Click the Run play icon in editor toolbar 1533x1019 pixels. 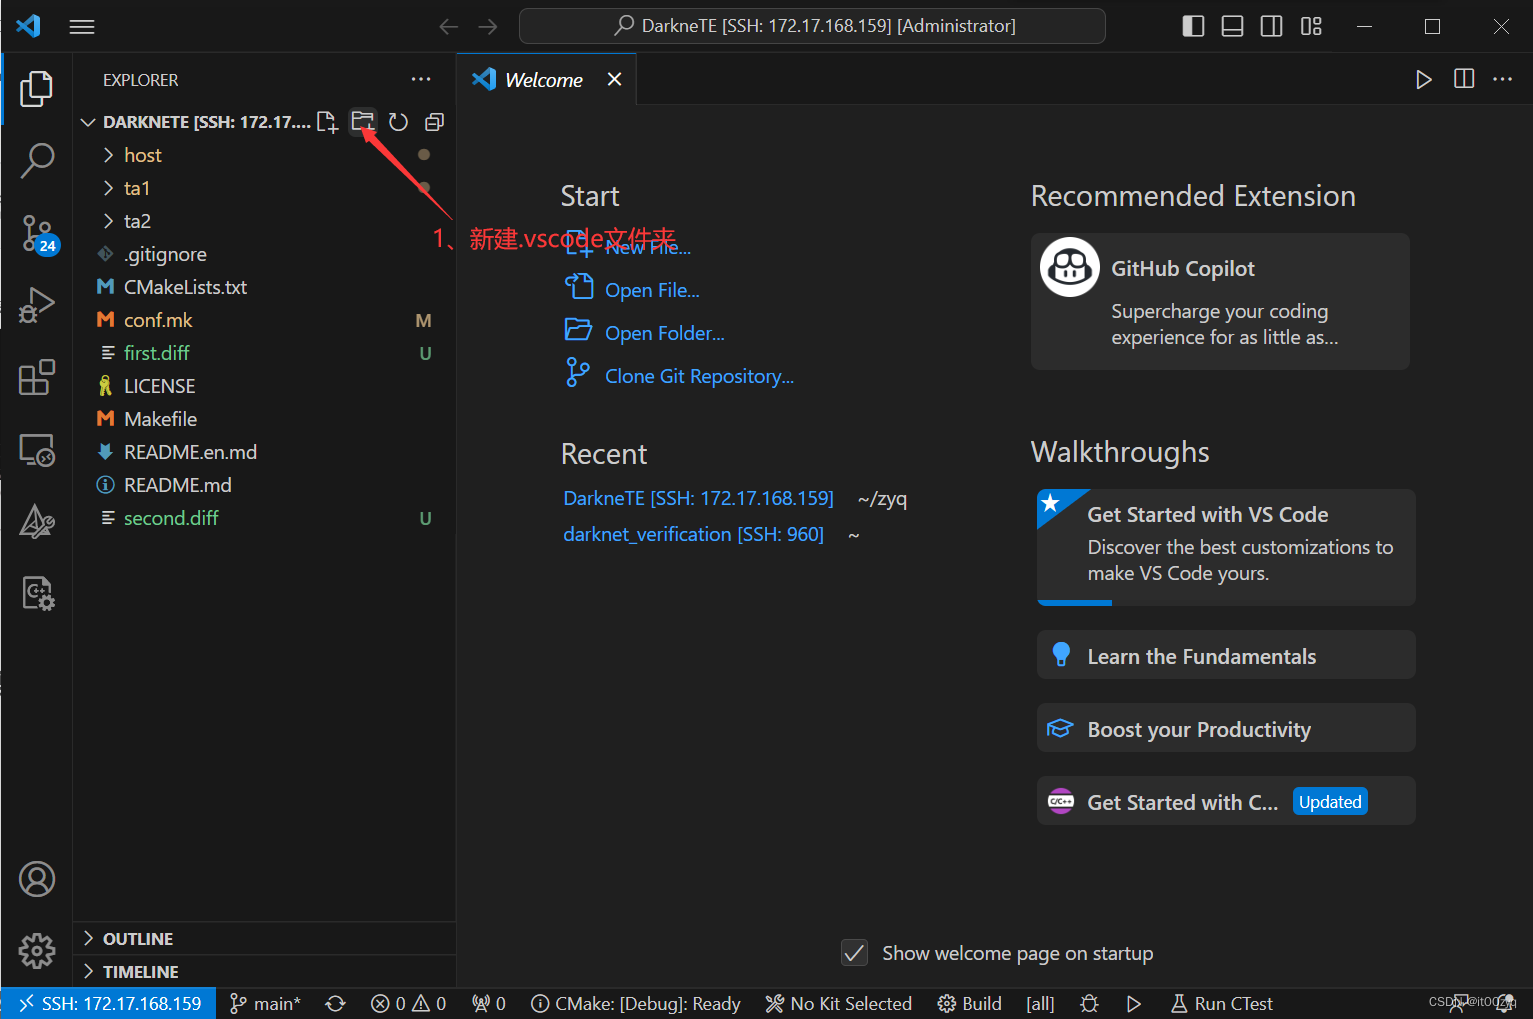point(1424,79)
